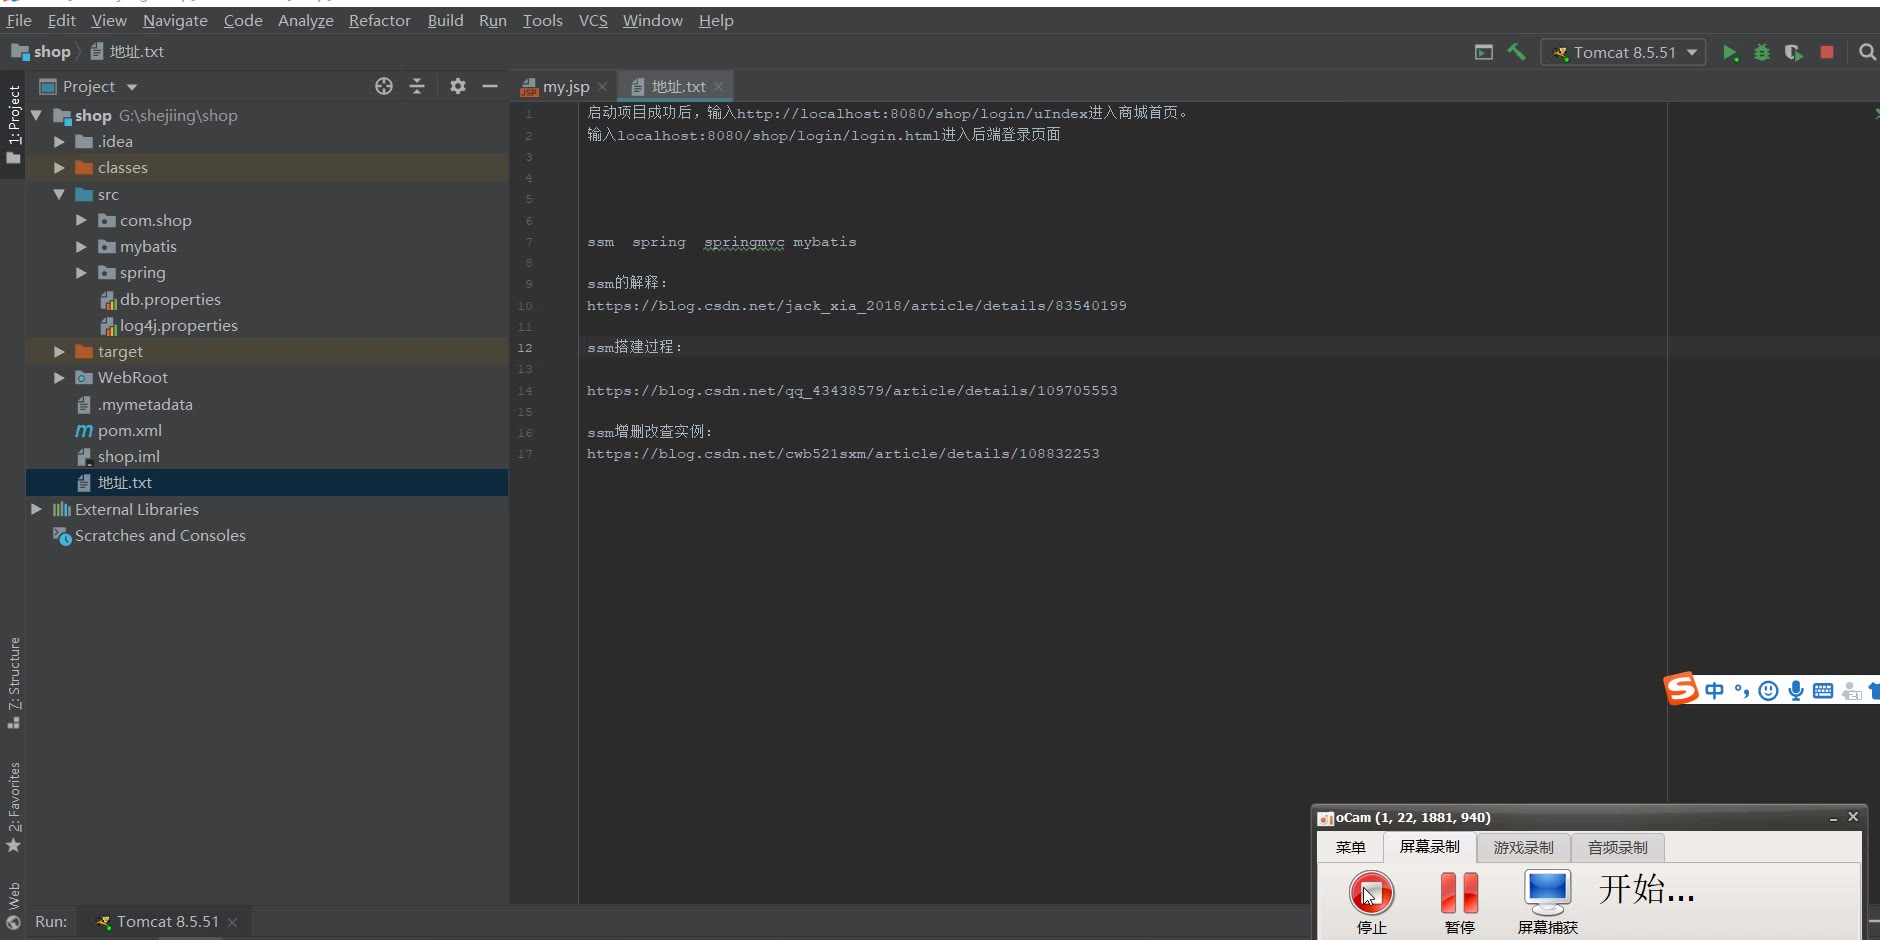
Task: Click Sogou input S logo
Action: 1681,688
